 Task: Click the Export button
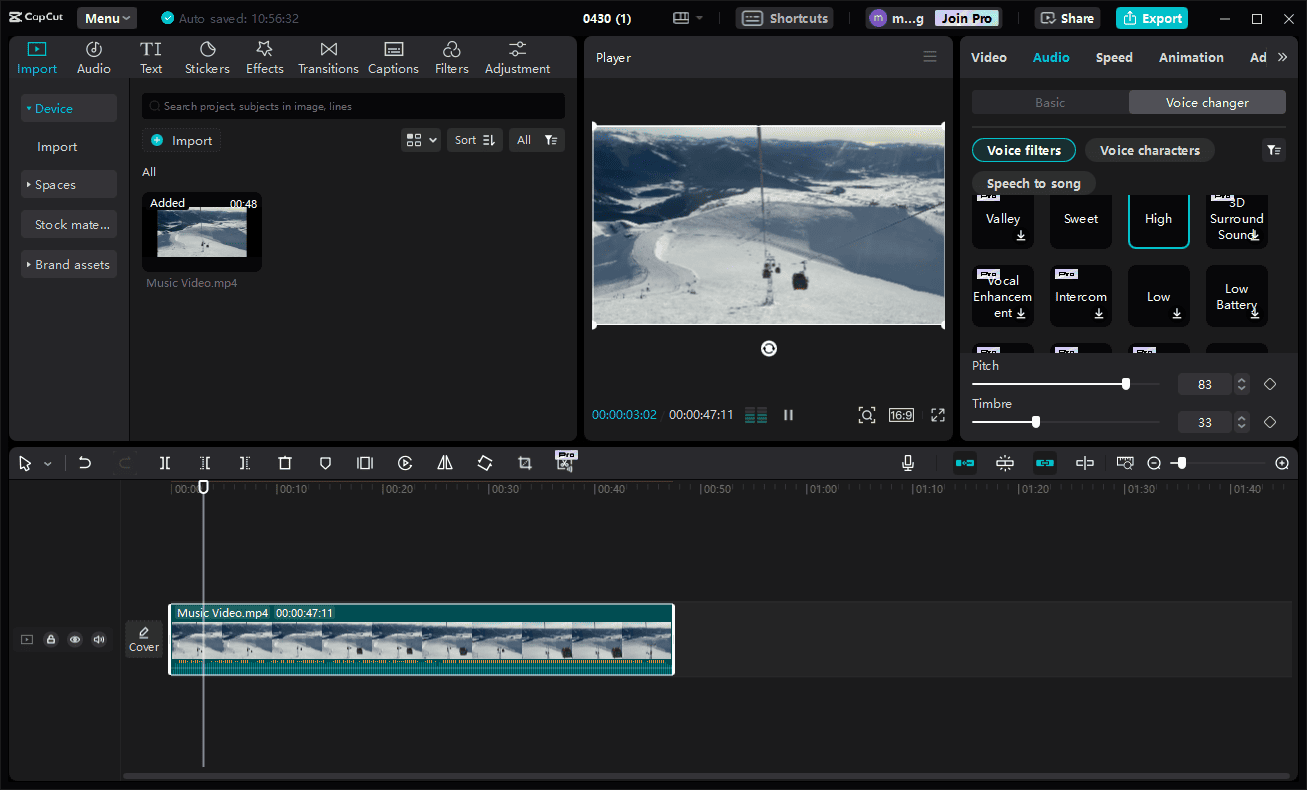point(1152,18)
